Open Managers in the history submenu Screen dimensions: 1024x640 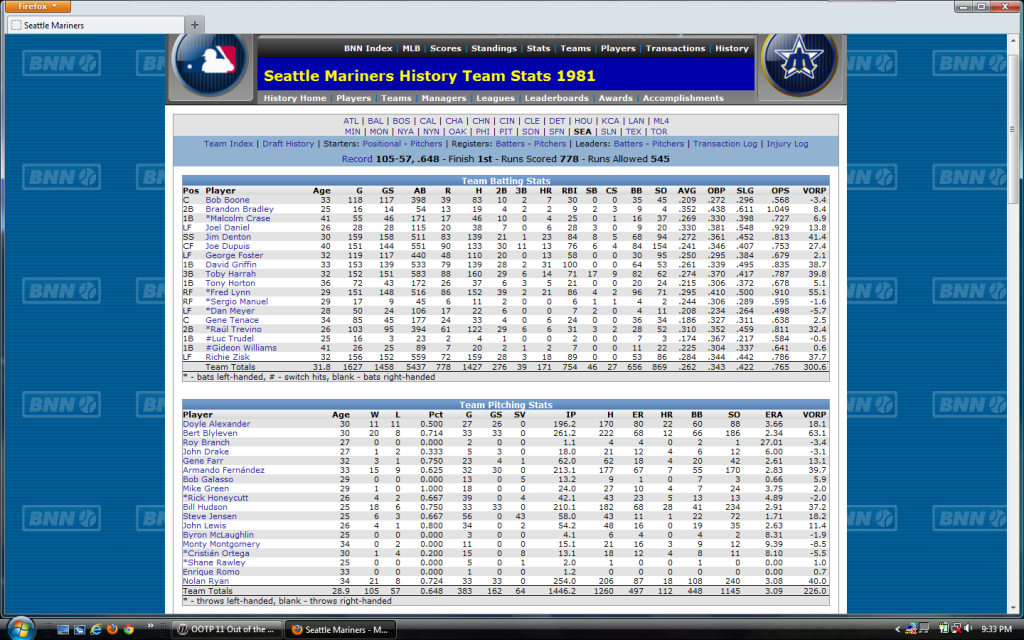pos(444,98)
